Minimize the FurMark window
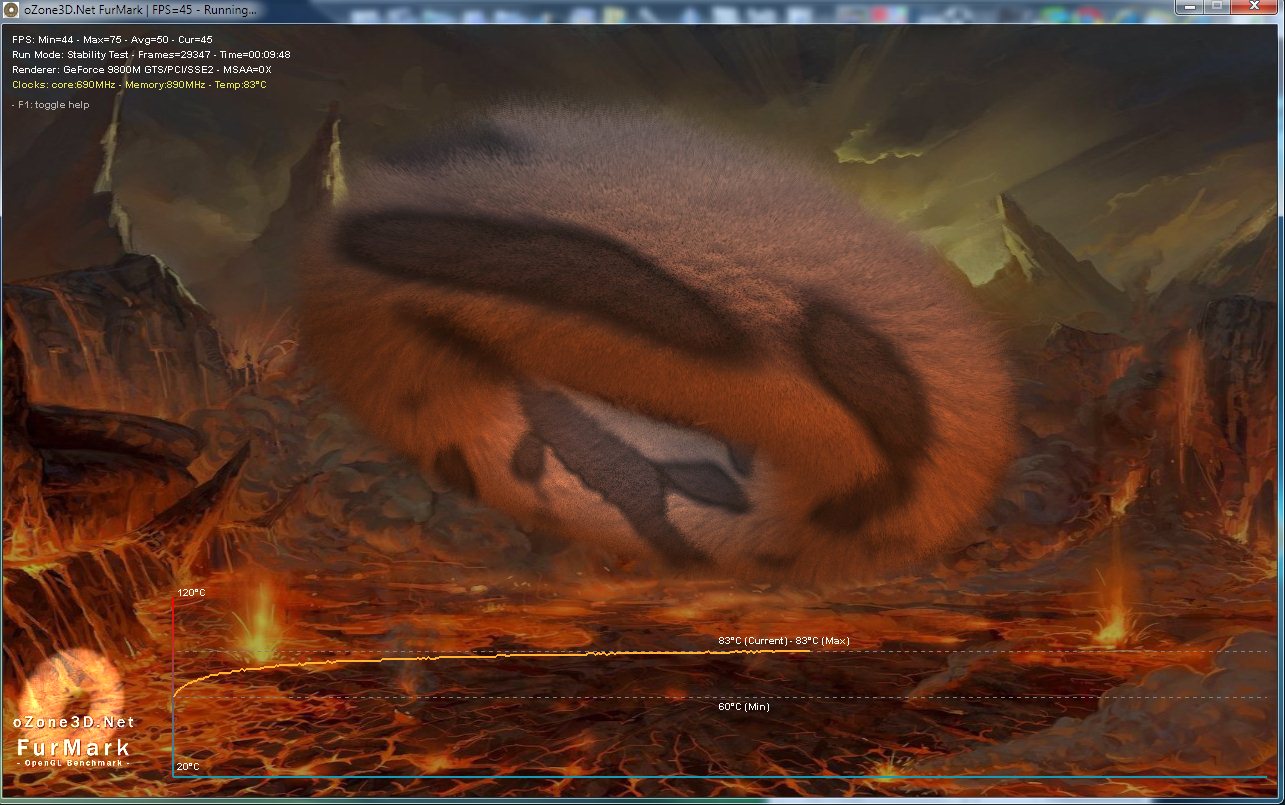 [1190, 7]
